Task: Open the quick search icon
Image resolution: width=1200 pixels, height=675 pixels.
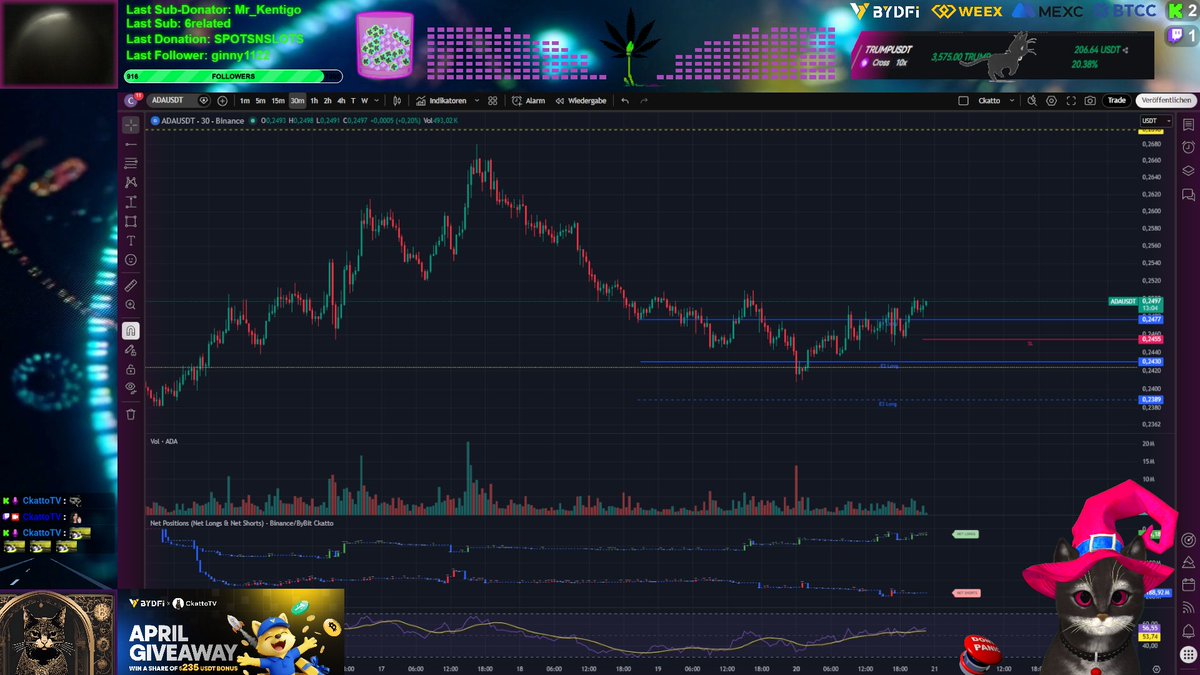Action: click(1032, 100)
